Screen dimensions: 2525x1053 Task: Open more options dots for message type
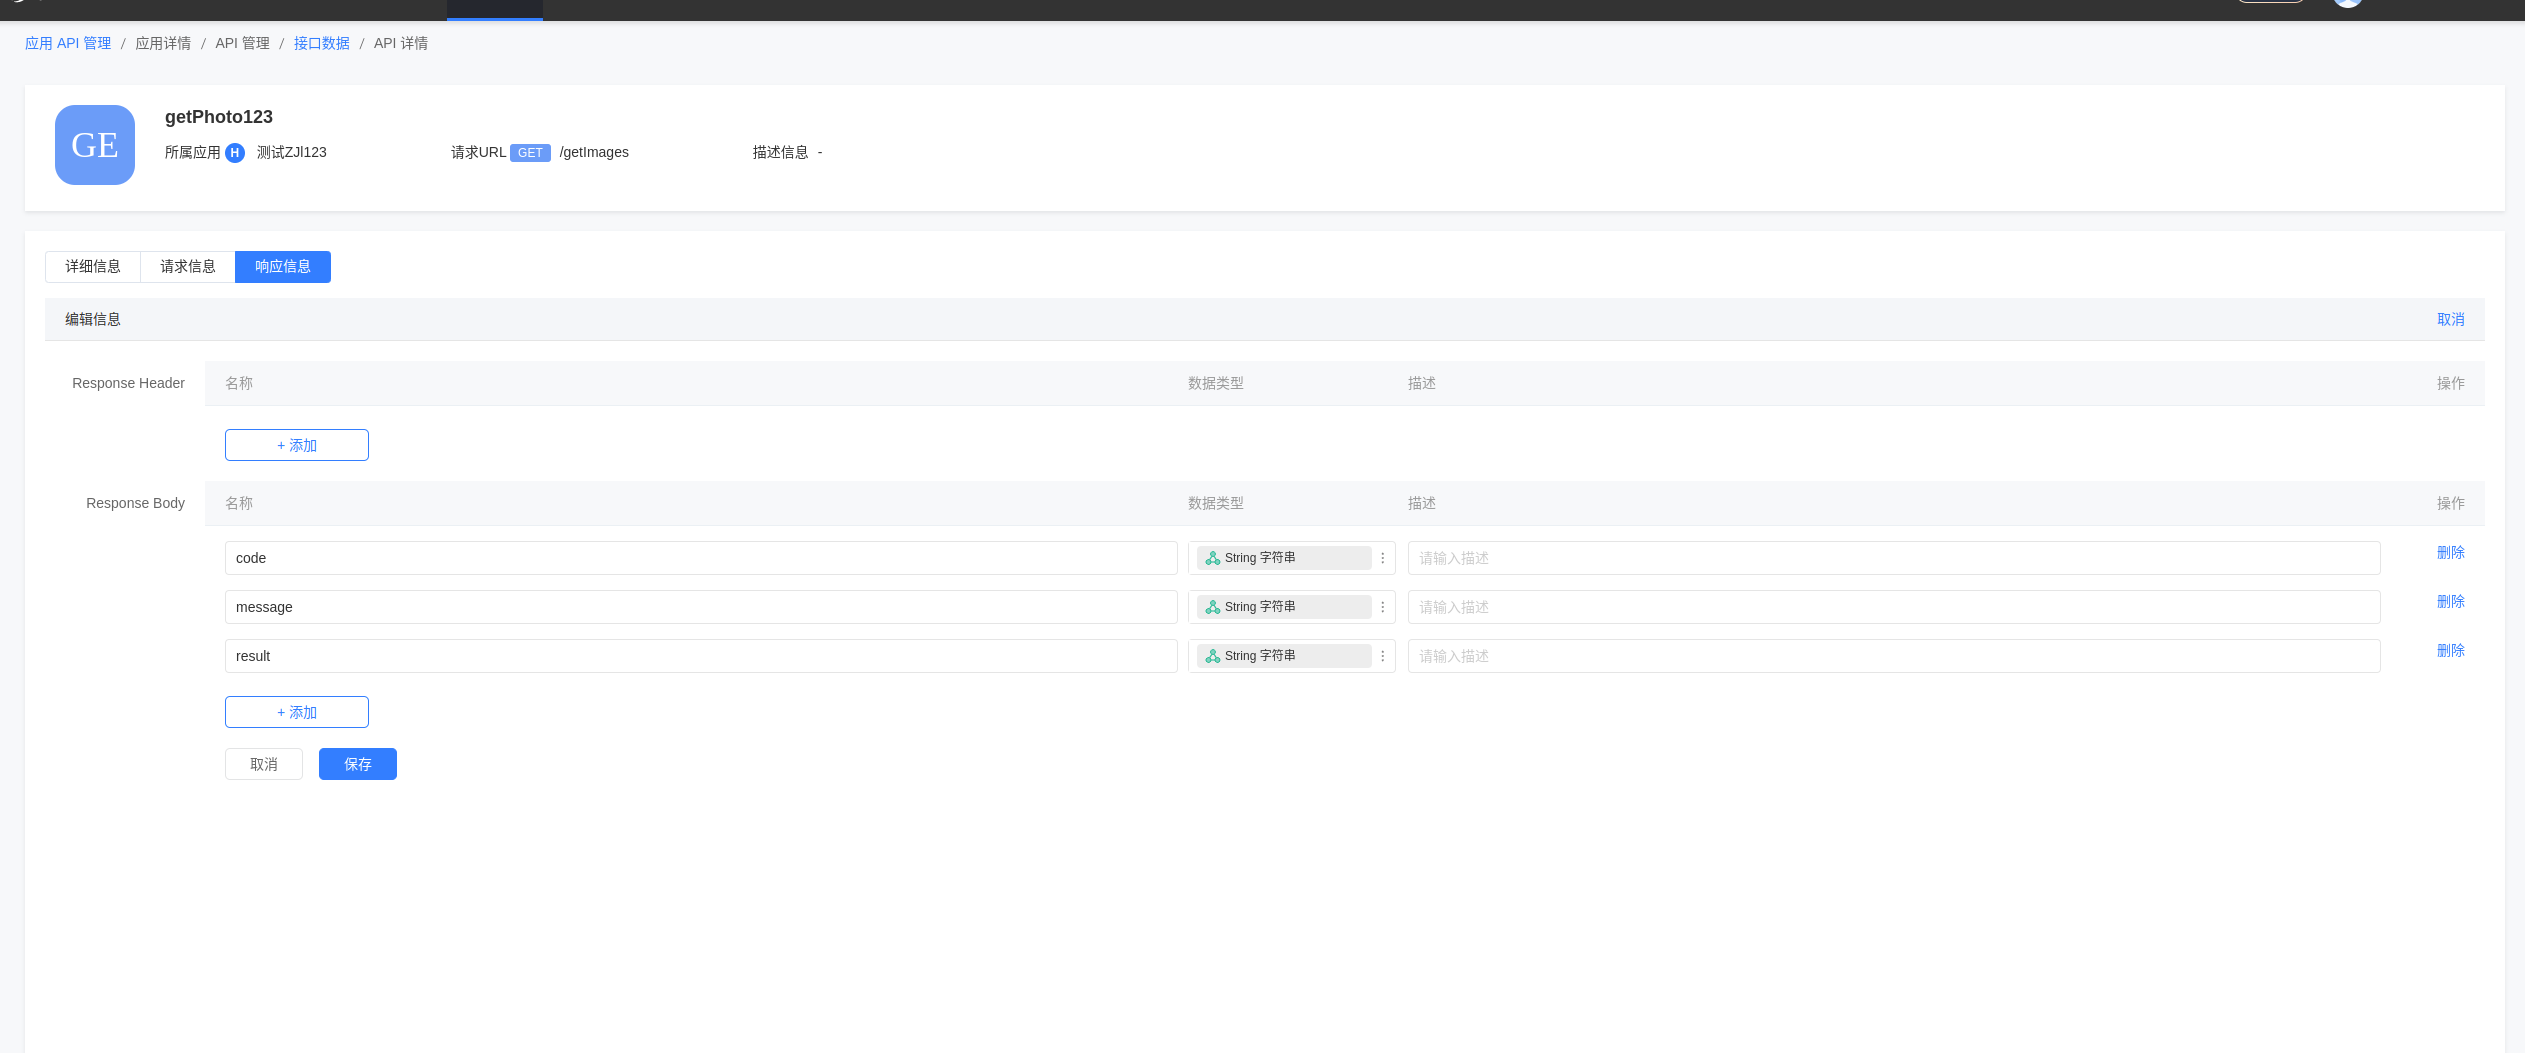click(x=1383, y=607)
